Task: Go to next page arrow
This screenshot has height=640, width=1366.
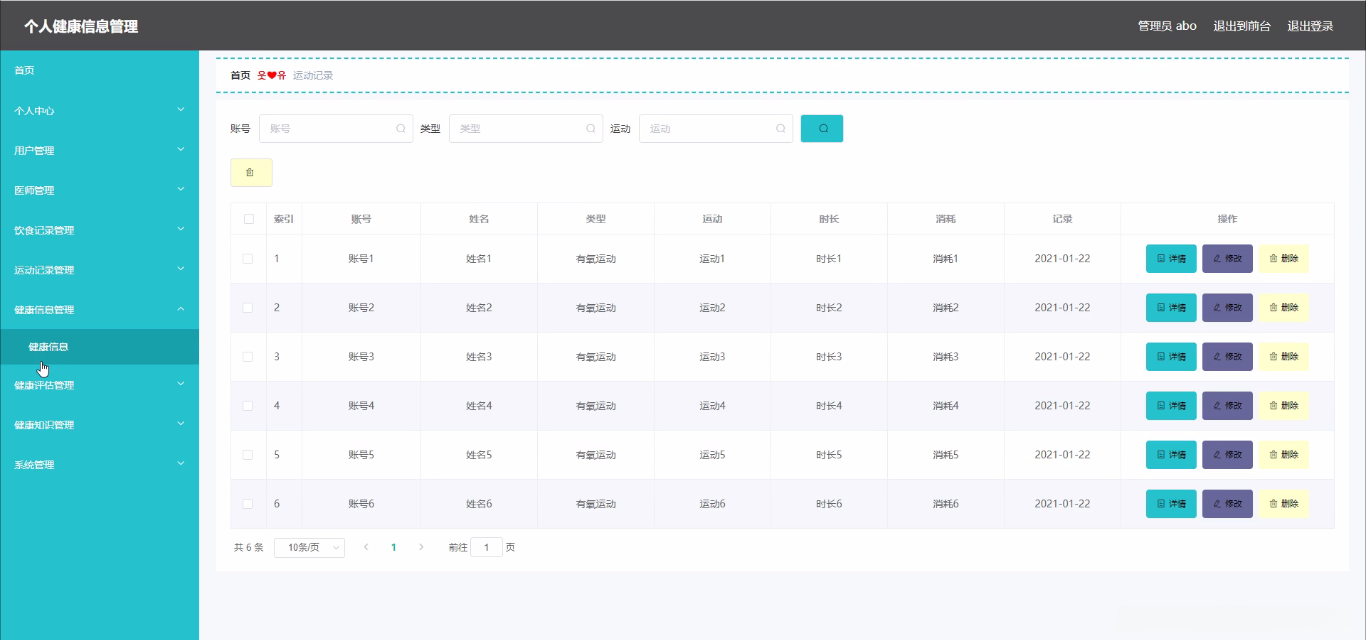Action: [421, 547]
